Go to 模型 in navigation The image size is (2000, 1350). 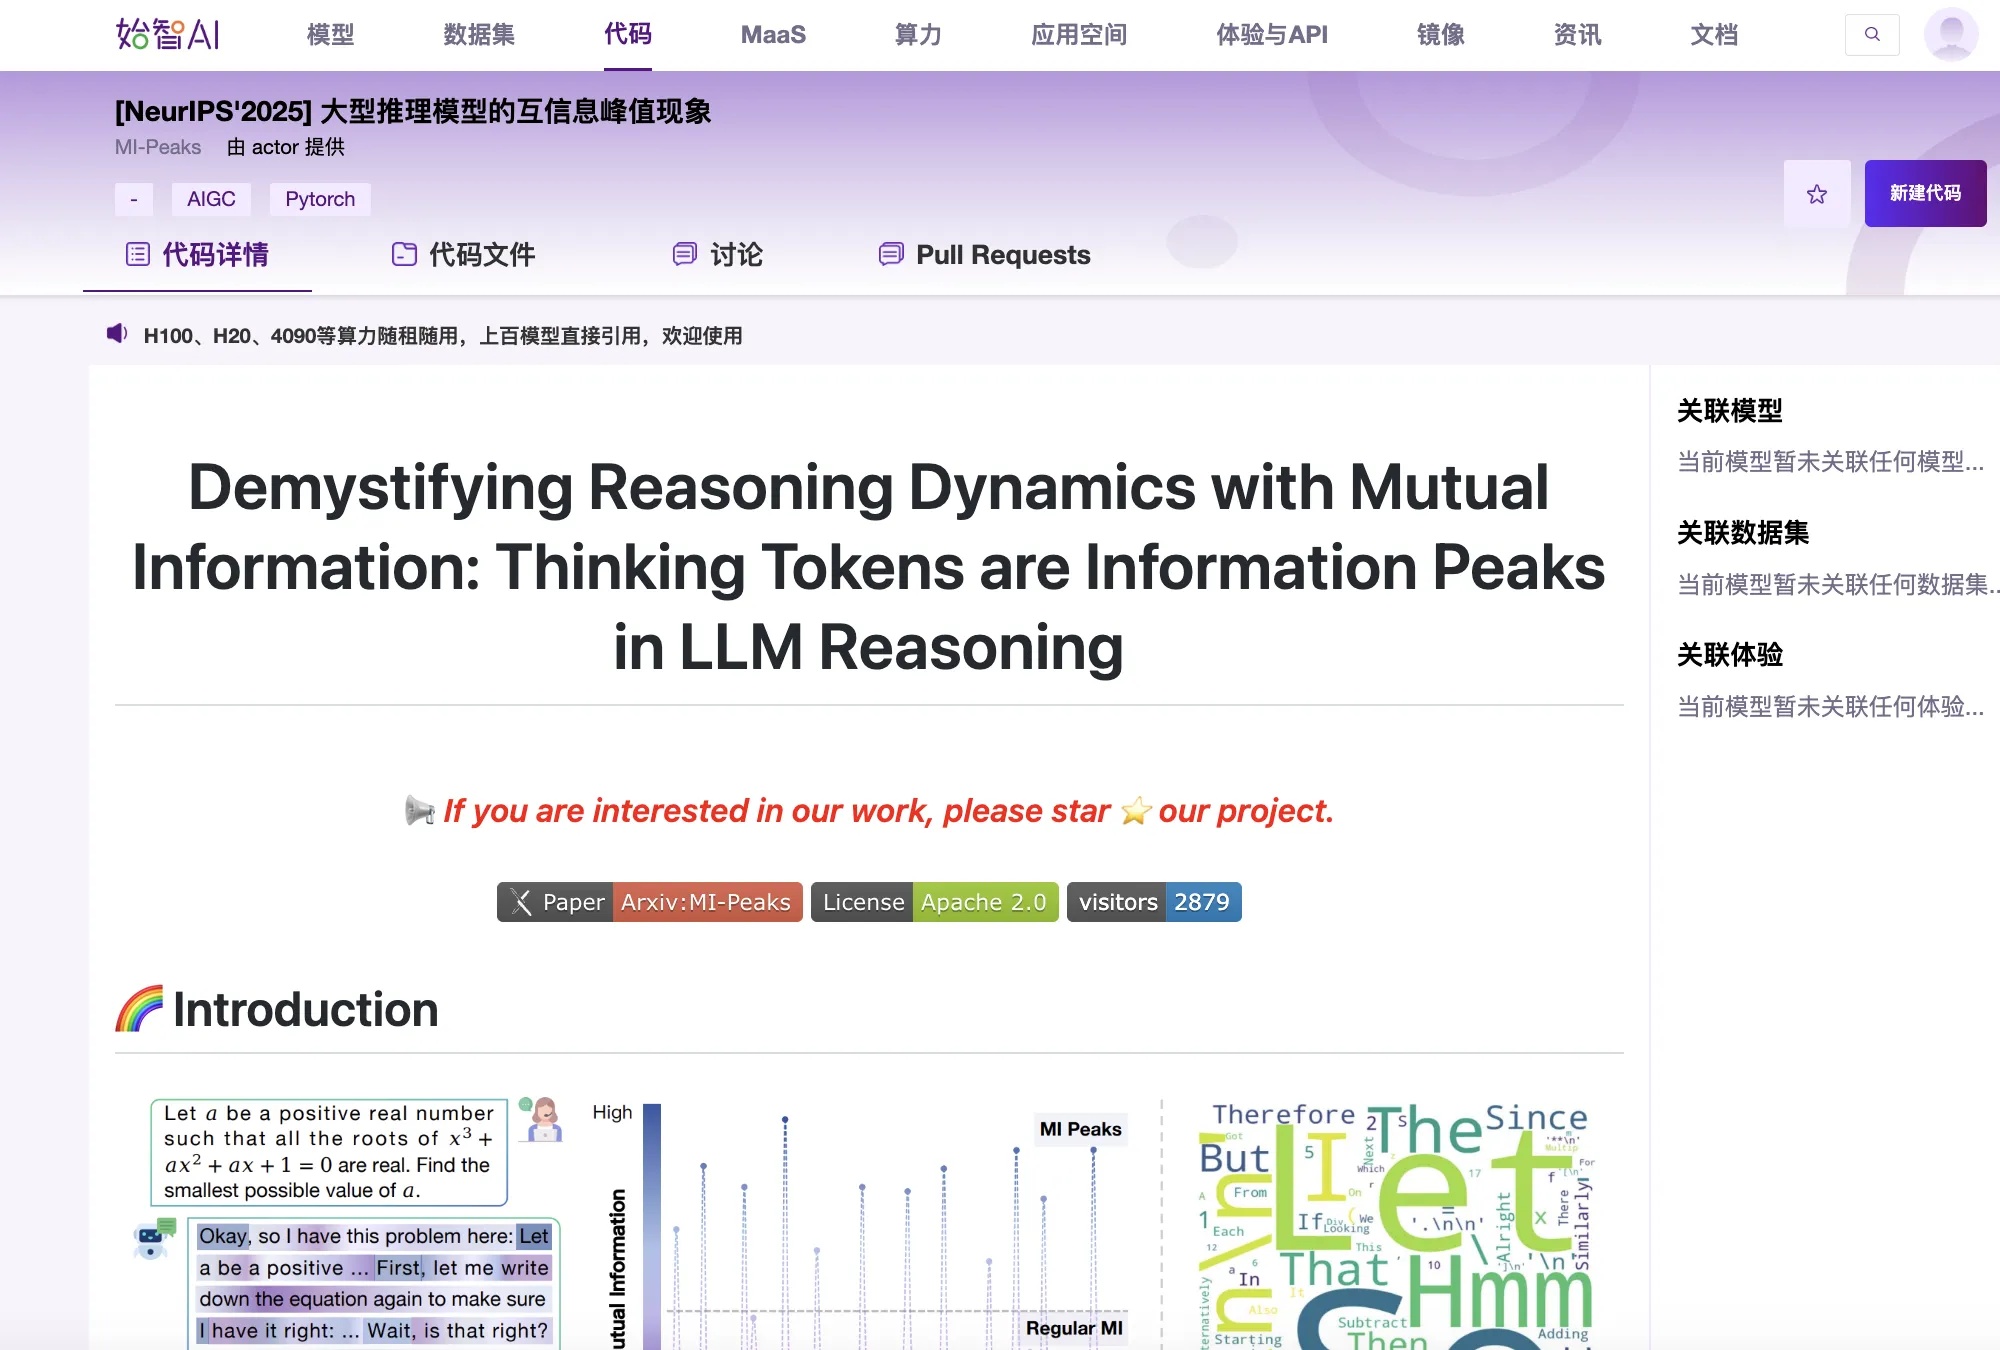[330, 35]
